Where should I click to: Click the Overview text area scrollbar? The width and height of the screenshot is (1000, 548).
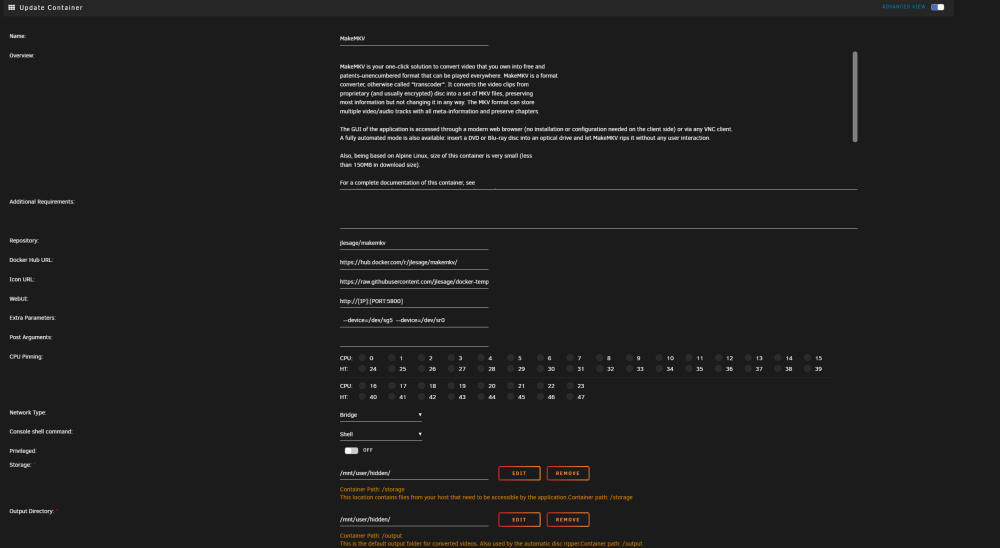click(855, 97)
